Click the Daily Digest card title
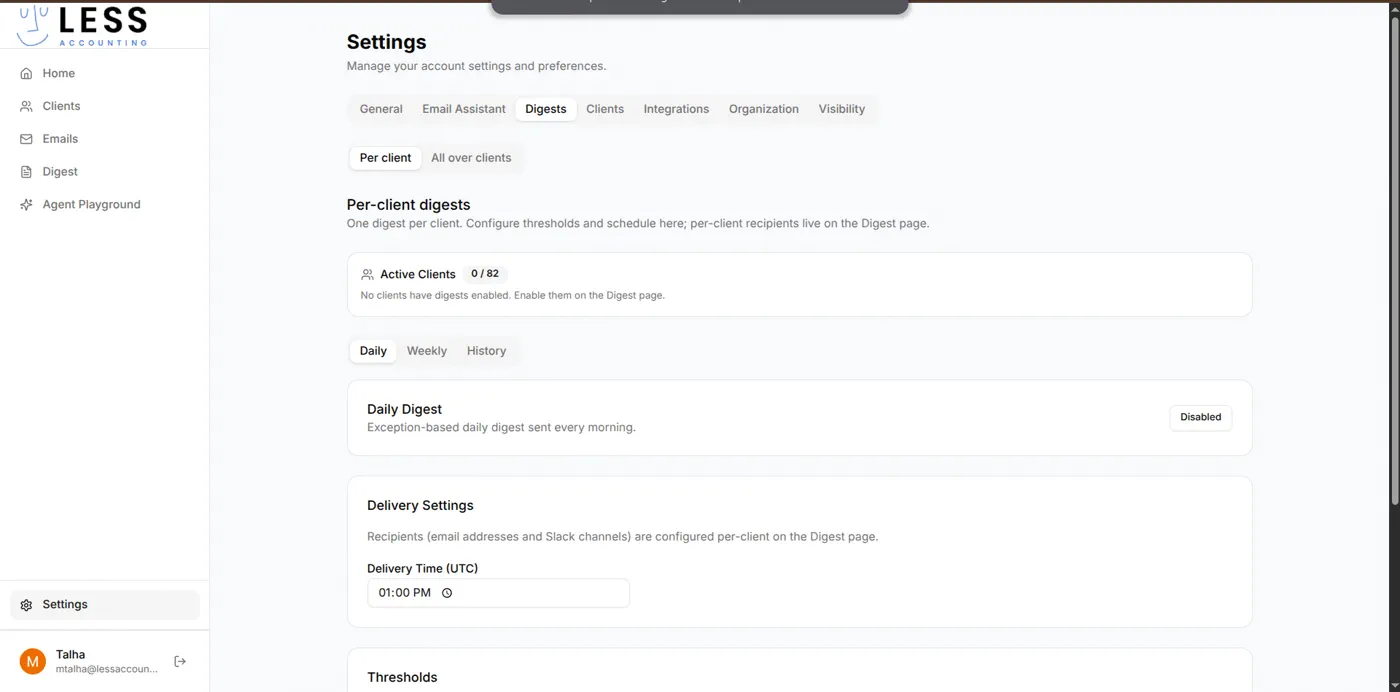This screenshot has width=1400, height=692. click(405, 409)
